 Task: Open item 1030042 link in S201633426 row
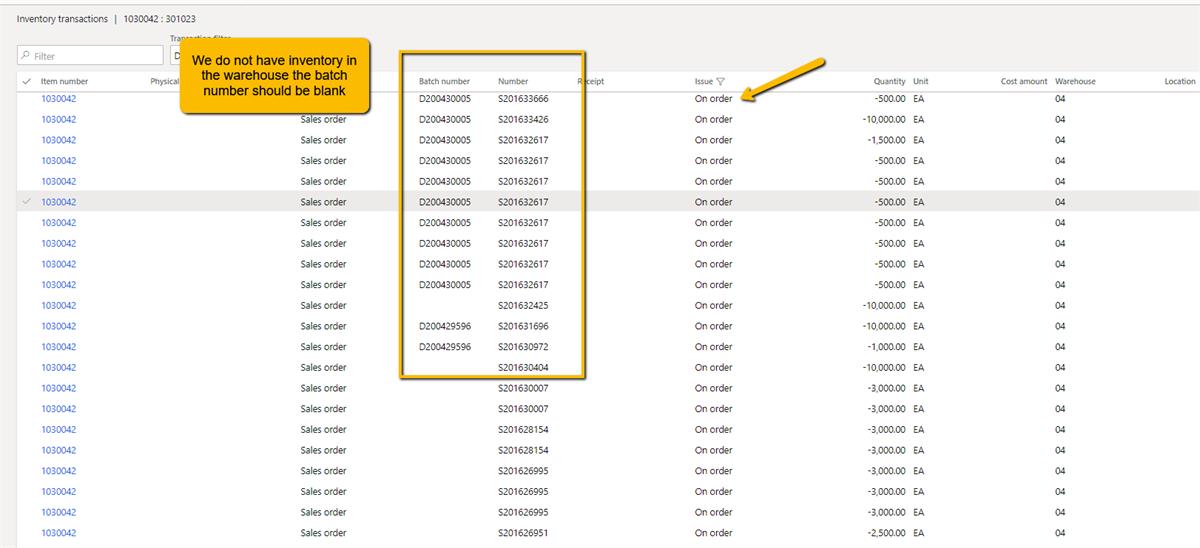pos(58,119)
